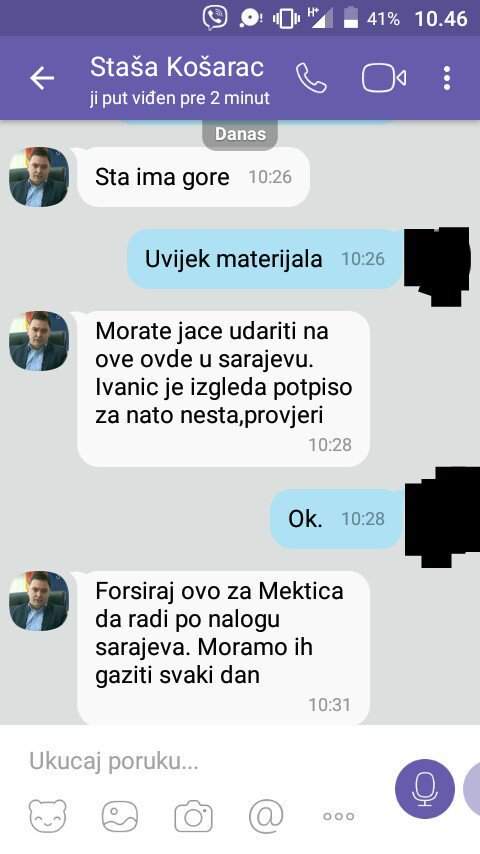
Task: Tap the 'Ukucaj poruku...' message field
Action: point(207,761)
